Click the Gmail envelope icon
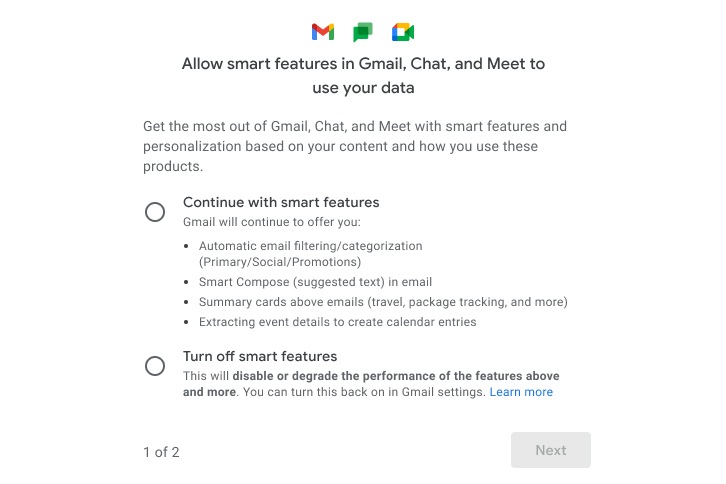The width and height of the screenshot is (726, 484). [323, 32]
